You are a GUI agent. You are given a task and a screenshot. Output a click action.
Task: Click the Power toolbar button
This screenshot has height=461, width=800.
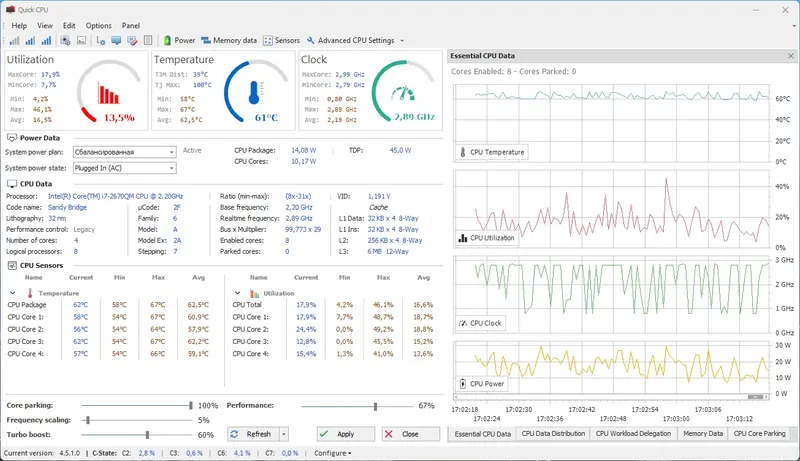tap(179, 40)
